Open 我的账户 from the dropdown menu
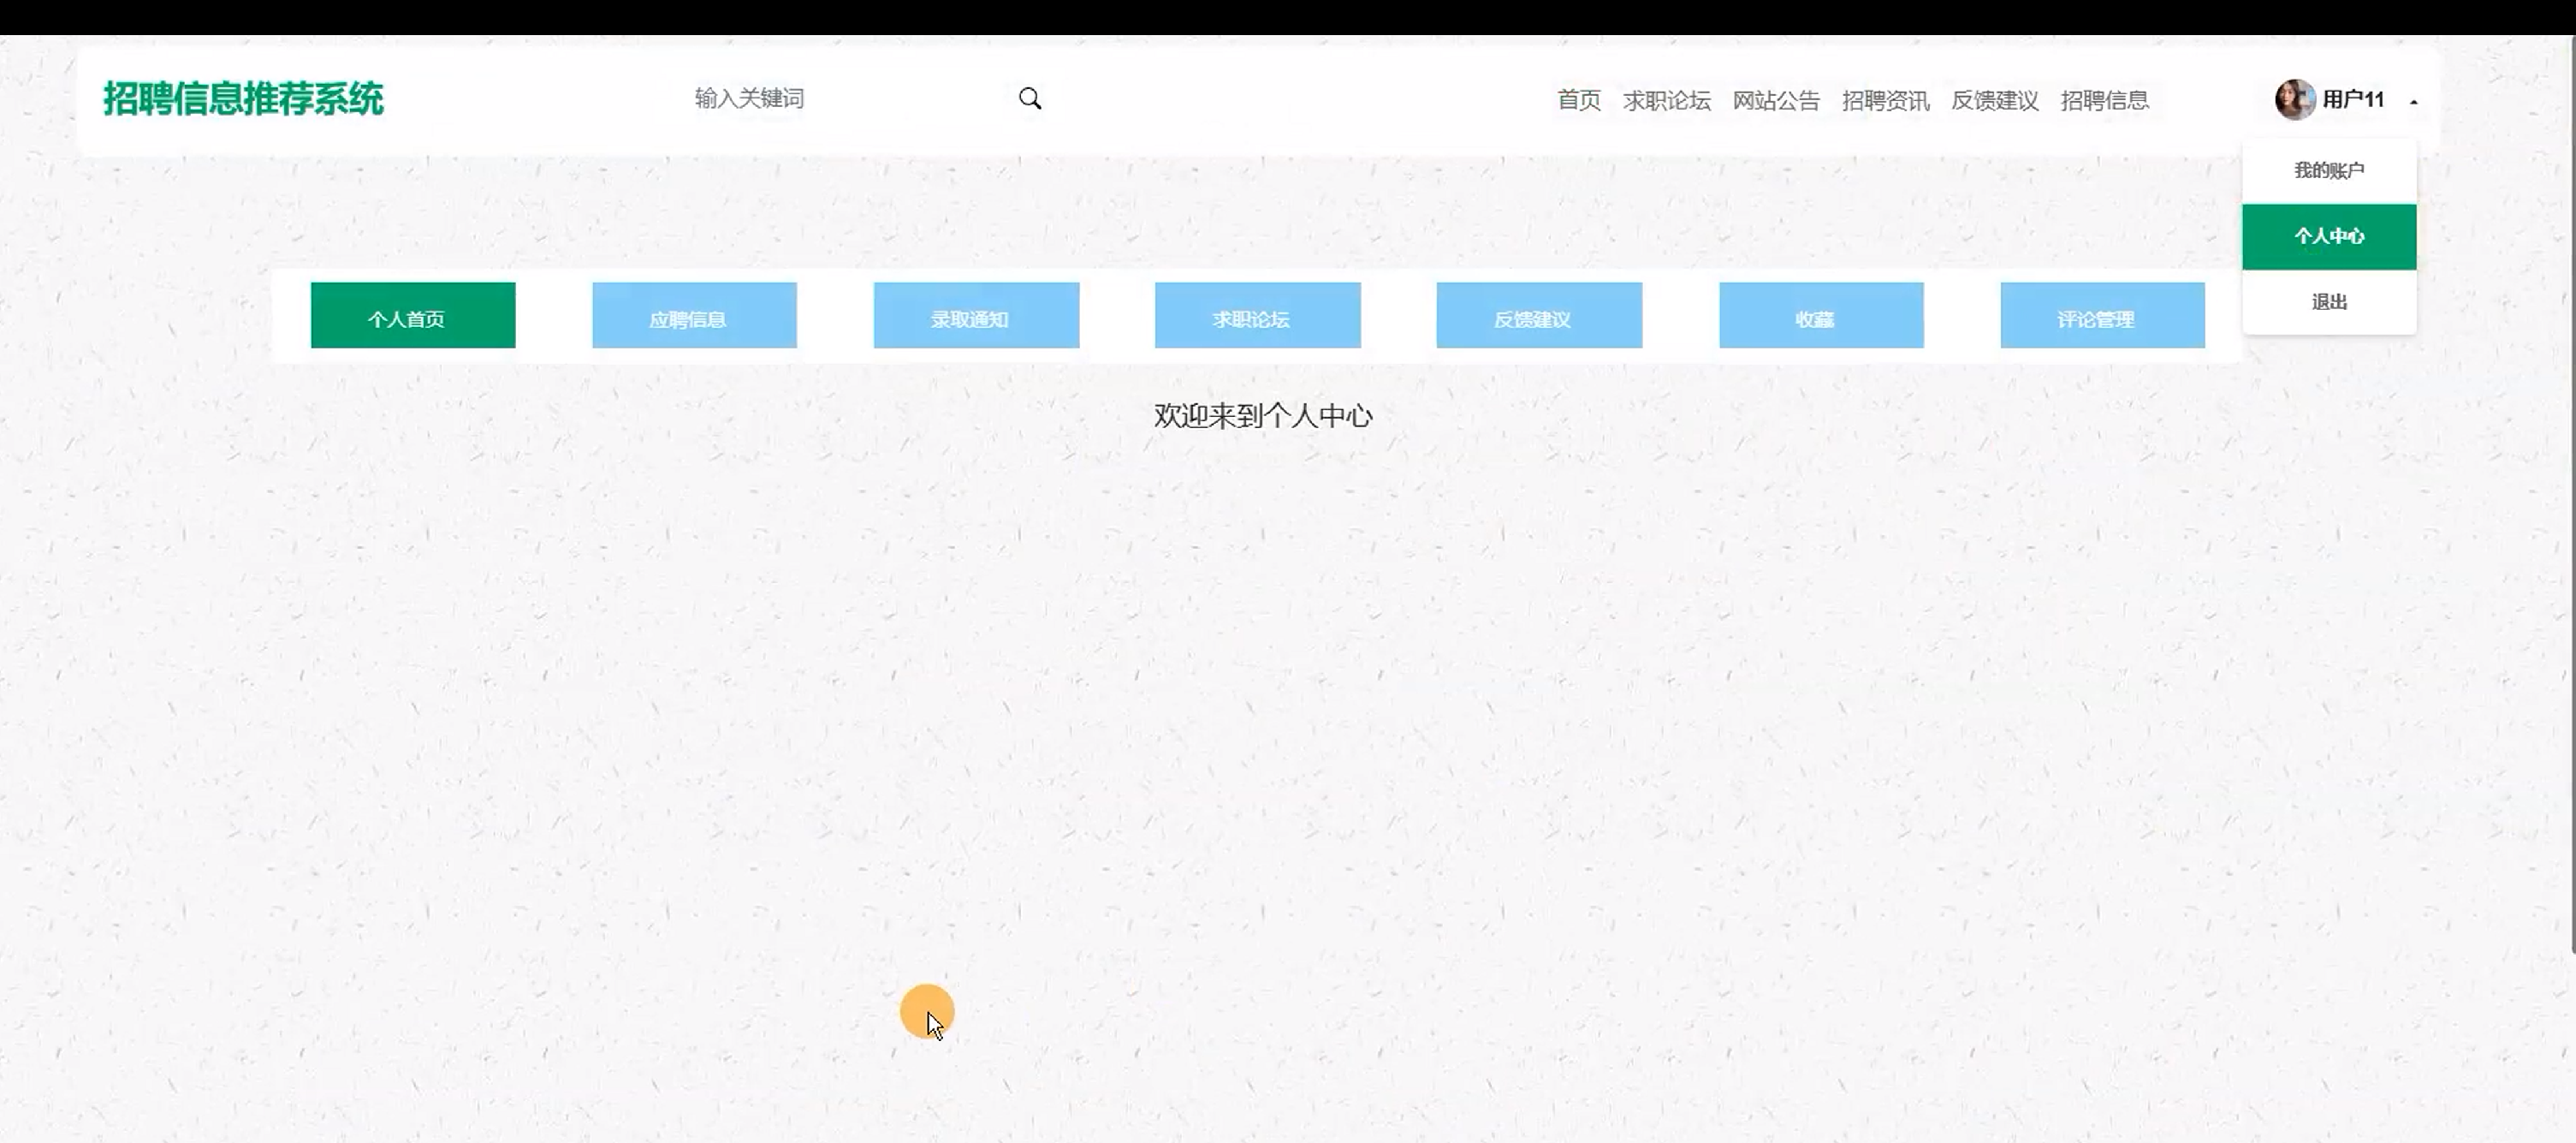Viewport: 2576px width, 1143px height. (2328, 170)
